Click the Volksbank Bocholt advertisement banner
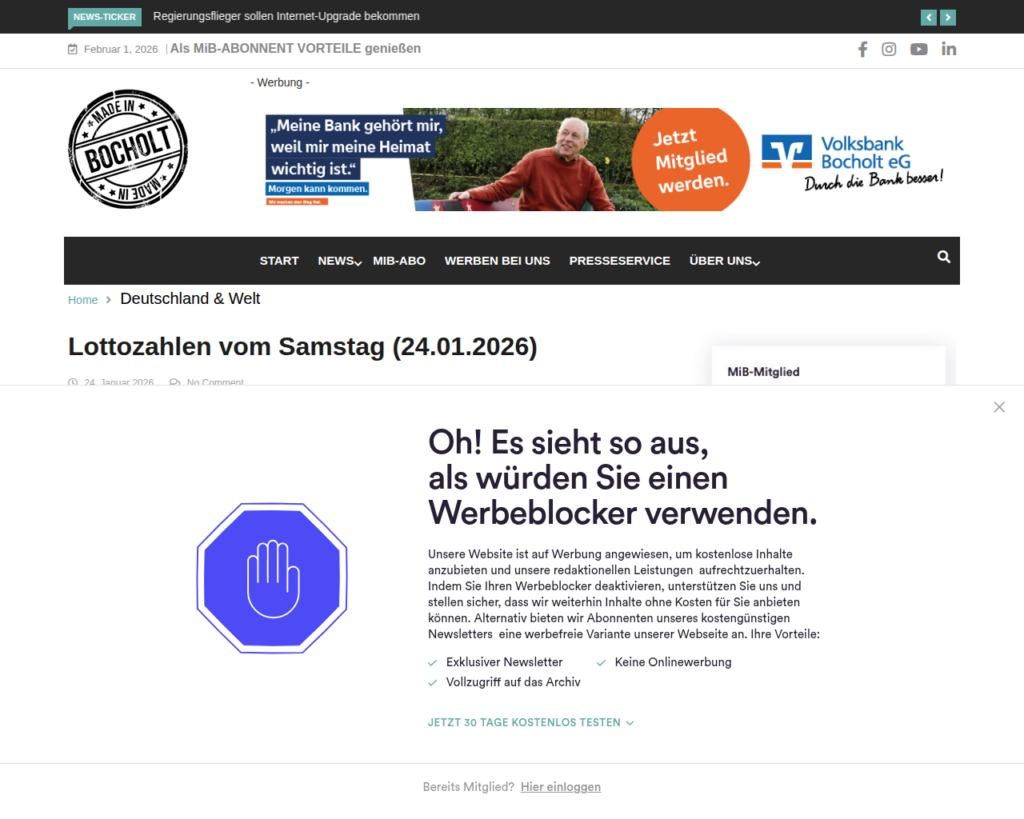1024x819 pixels. (605, 159)
